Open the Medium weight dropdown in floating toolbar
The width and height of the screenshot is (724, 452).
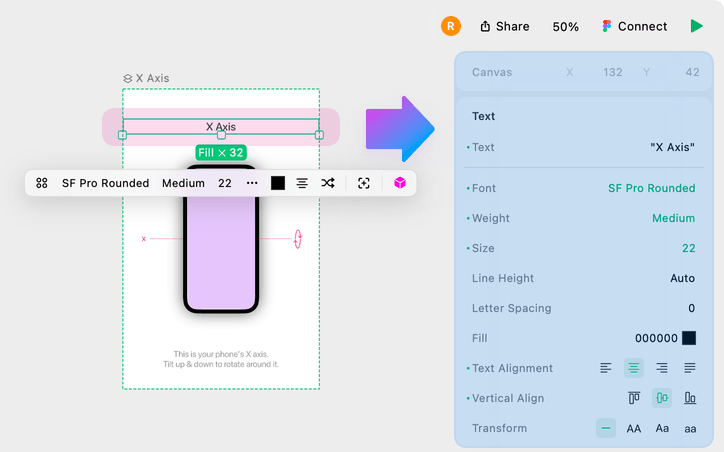coord(183,183)
